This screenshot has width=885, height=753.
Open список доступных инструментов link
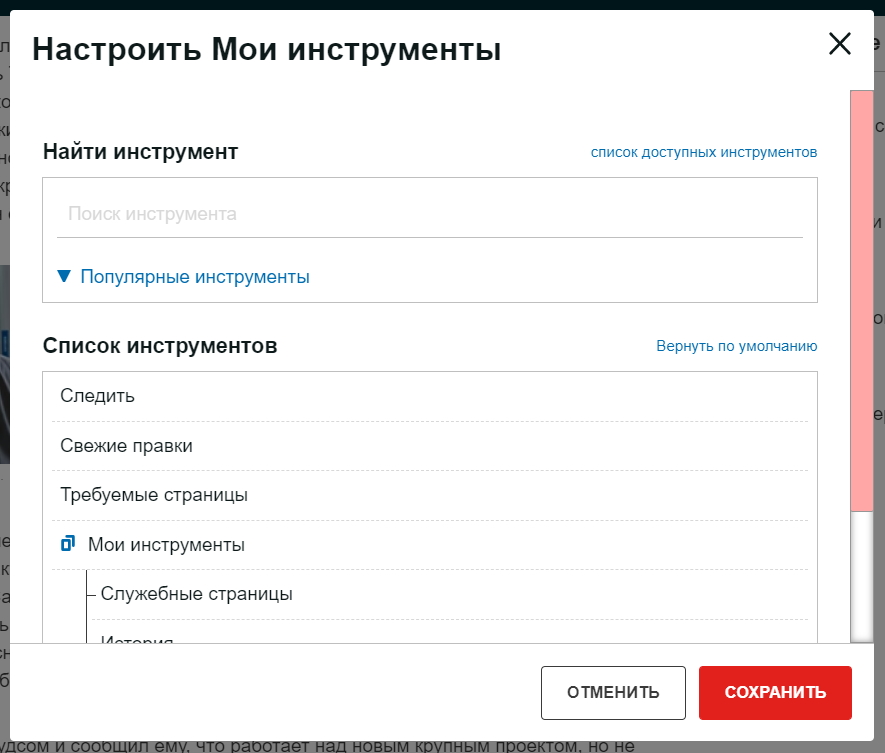[x=704, y=152]
